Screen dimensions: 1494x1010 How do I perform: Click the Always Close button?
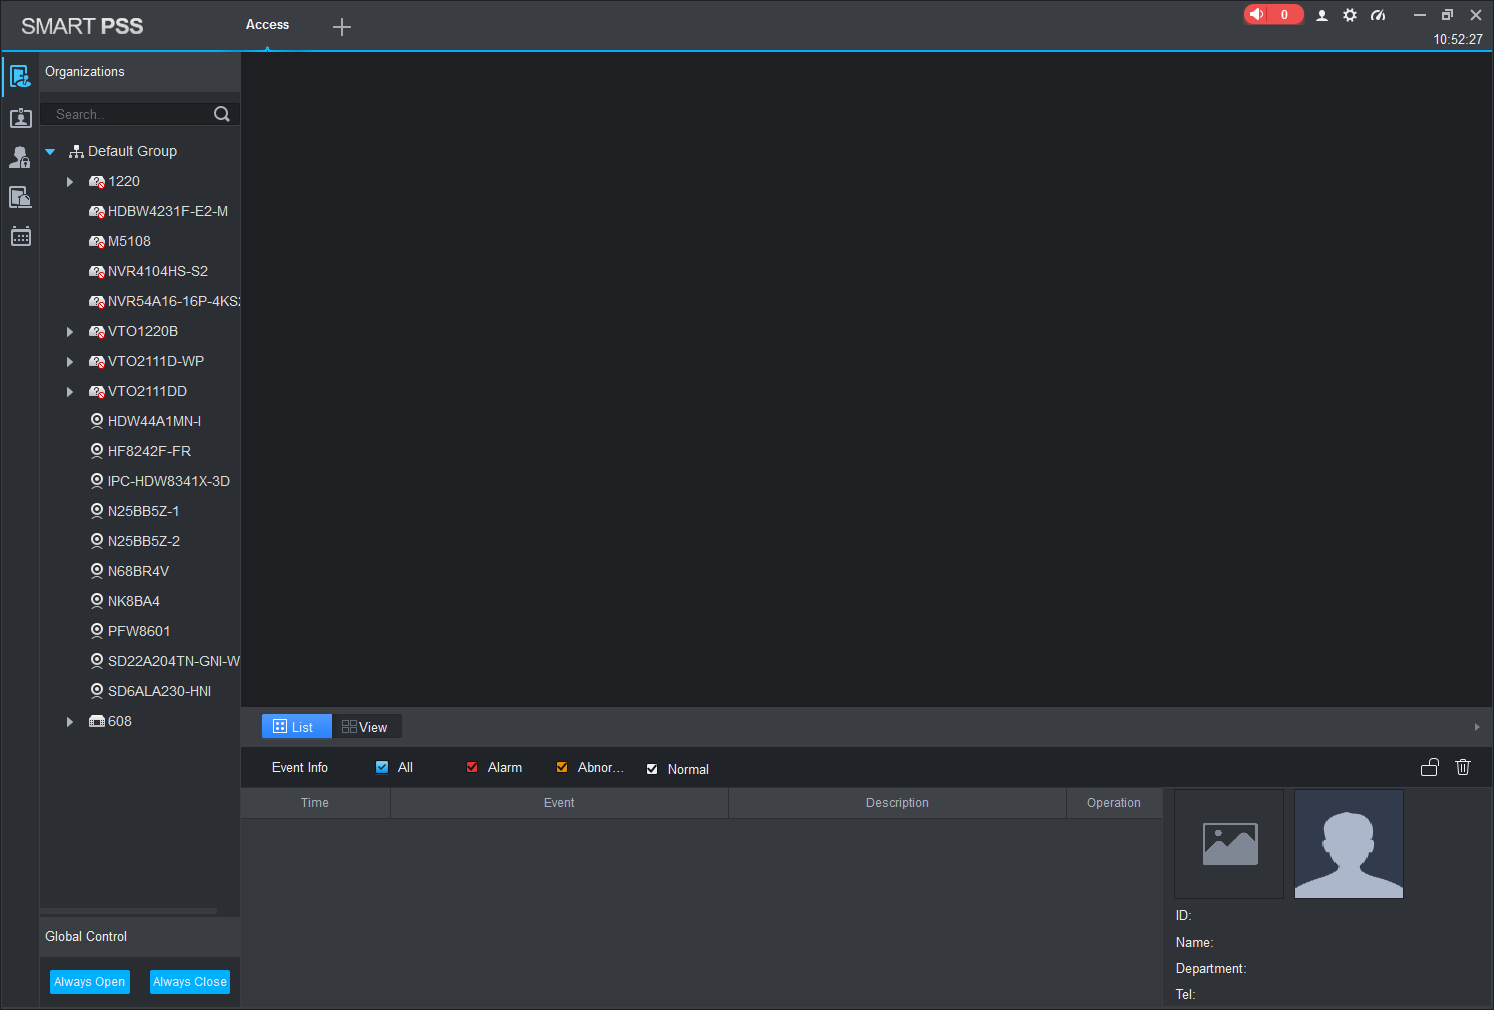pyautogui.click(x=190, y=982)
